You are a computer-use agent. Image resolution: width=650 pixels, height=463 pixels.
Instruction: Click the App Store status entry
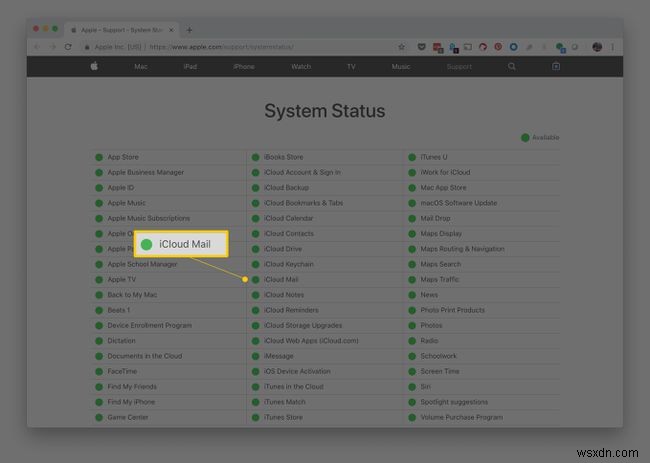(x=123, y=157)
